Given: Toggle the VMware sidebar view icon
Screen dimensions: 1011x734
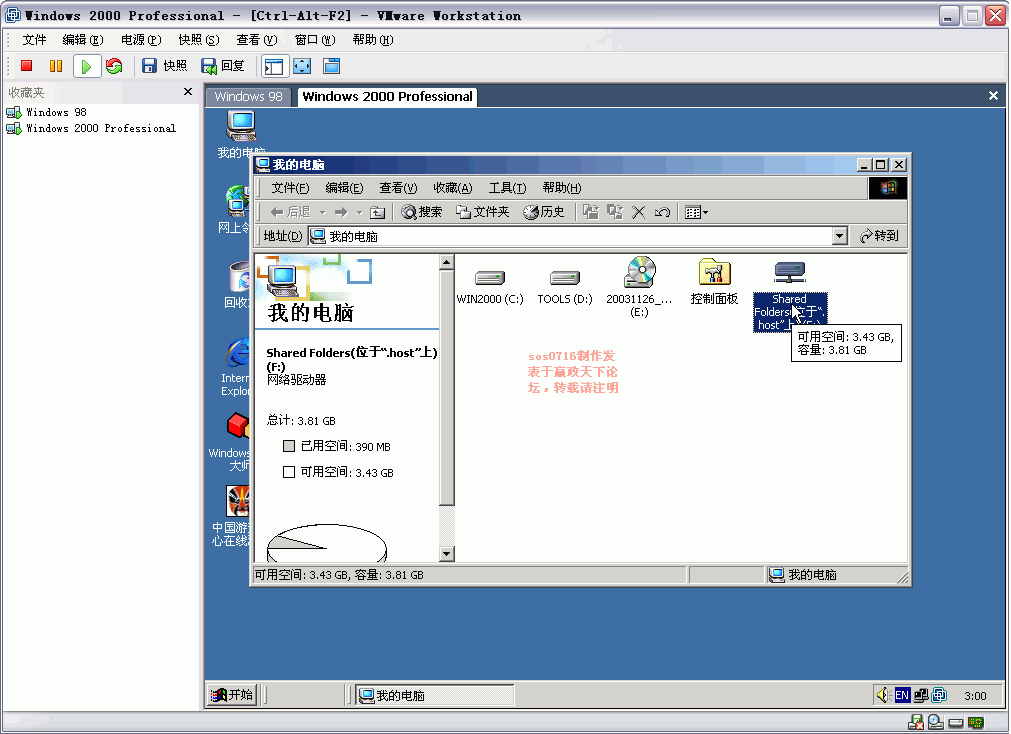Looking at the screenshot, I should [273, 66].
